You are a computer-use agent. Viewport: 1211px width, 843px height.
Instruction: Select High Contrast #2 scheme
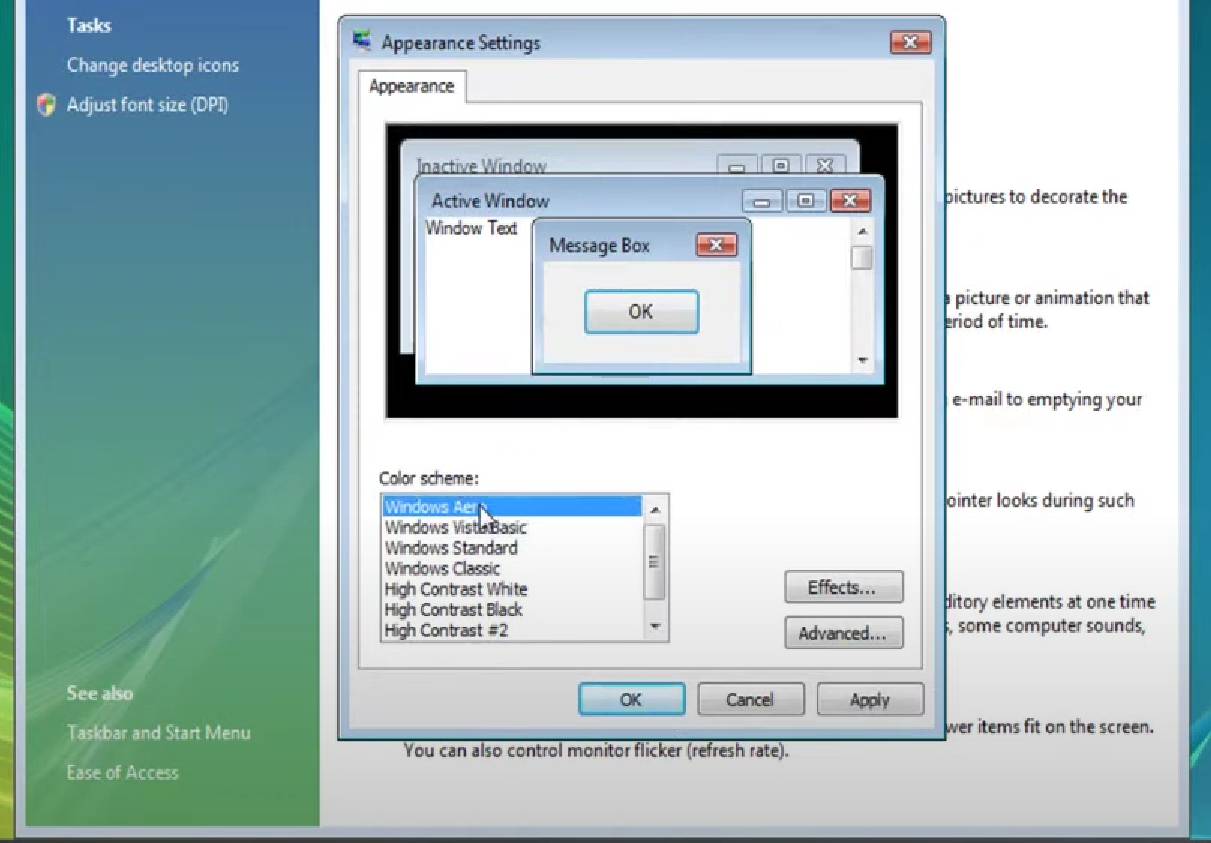(x=512, y=630)
